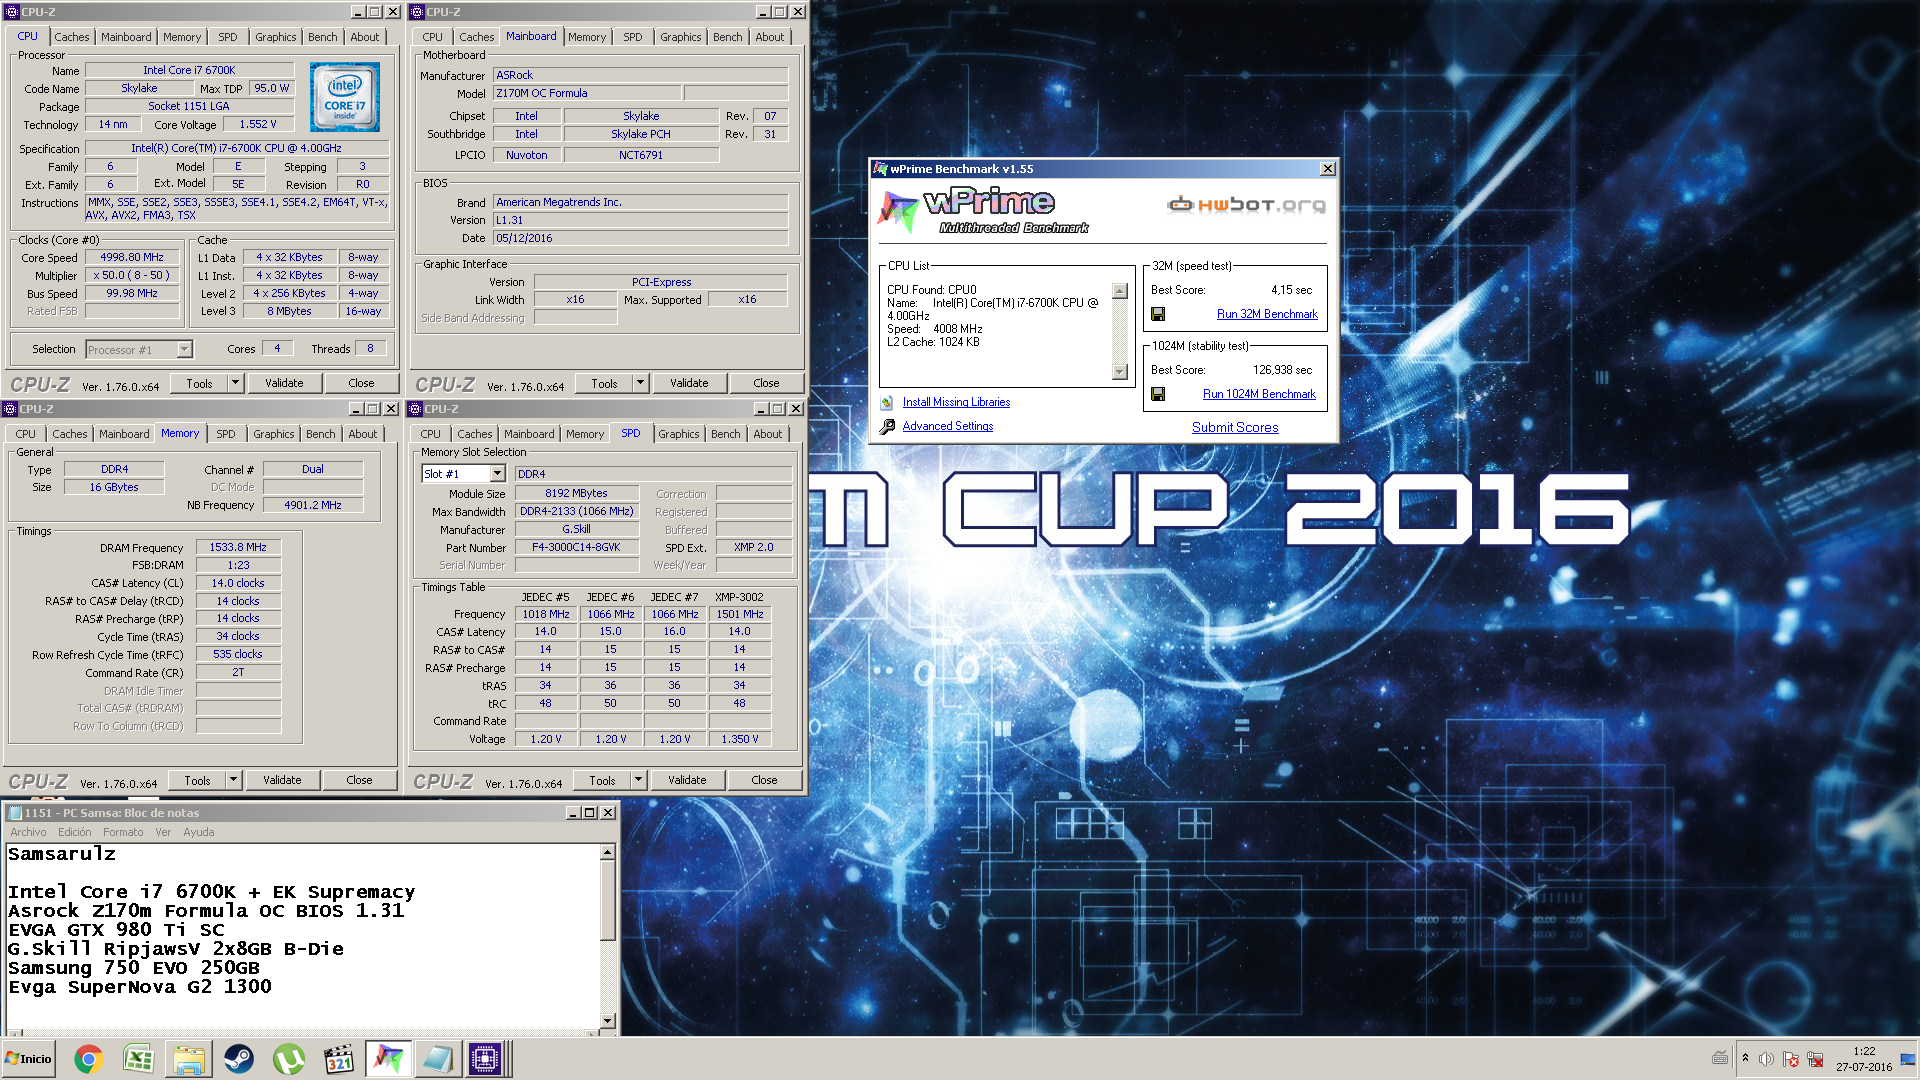This screenshot has height=1080, width=1920.
Task: Open the Advanced Settings link
Action: click(x=948, y=426)
